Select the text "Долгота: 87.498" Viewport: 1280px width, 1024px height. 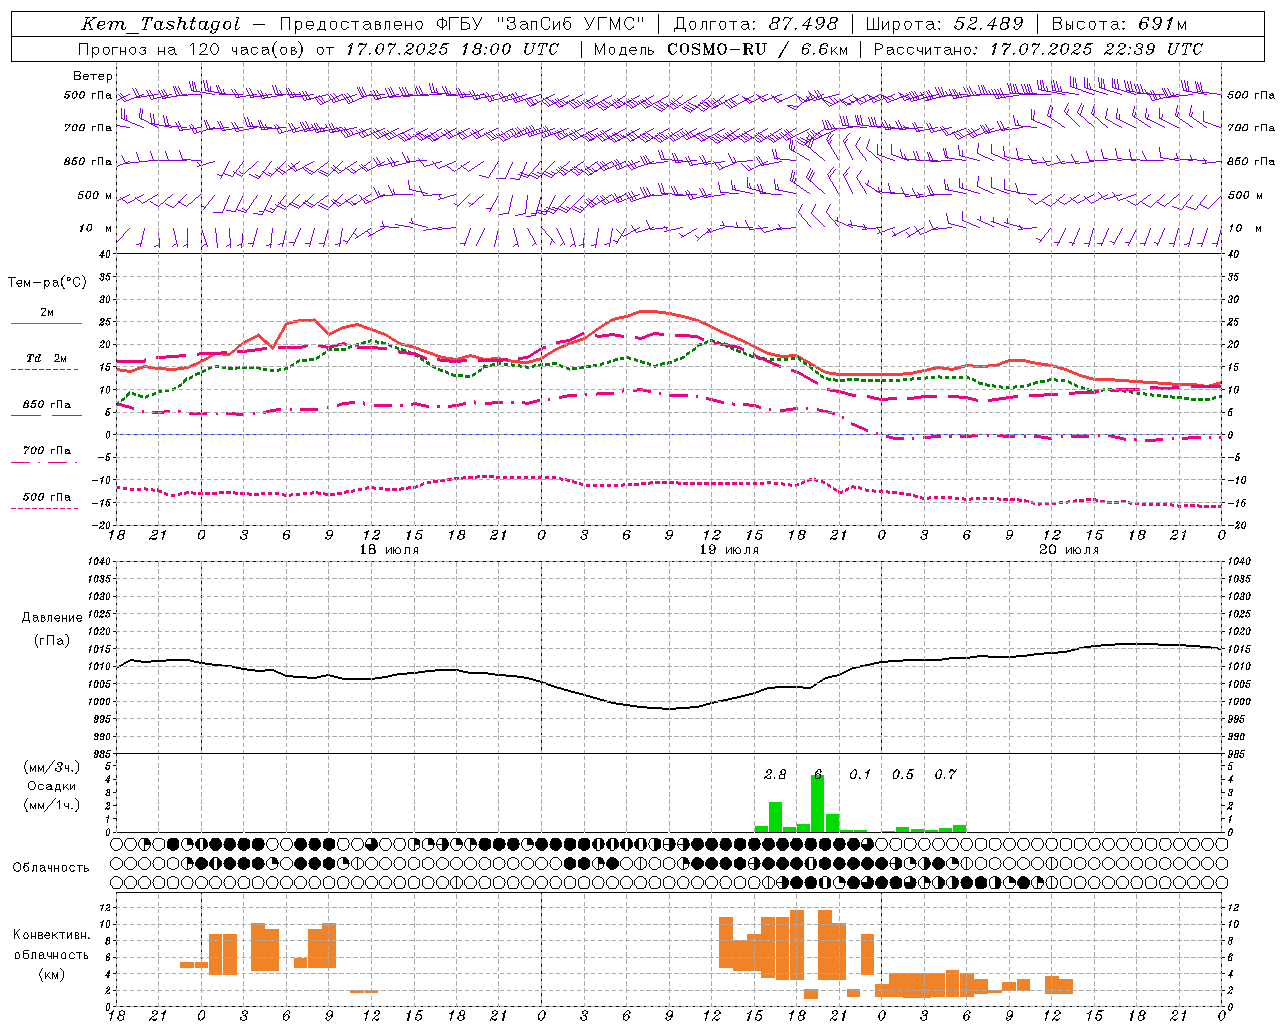756,24
